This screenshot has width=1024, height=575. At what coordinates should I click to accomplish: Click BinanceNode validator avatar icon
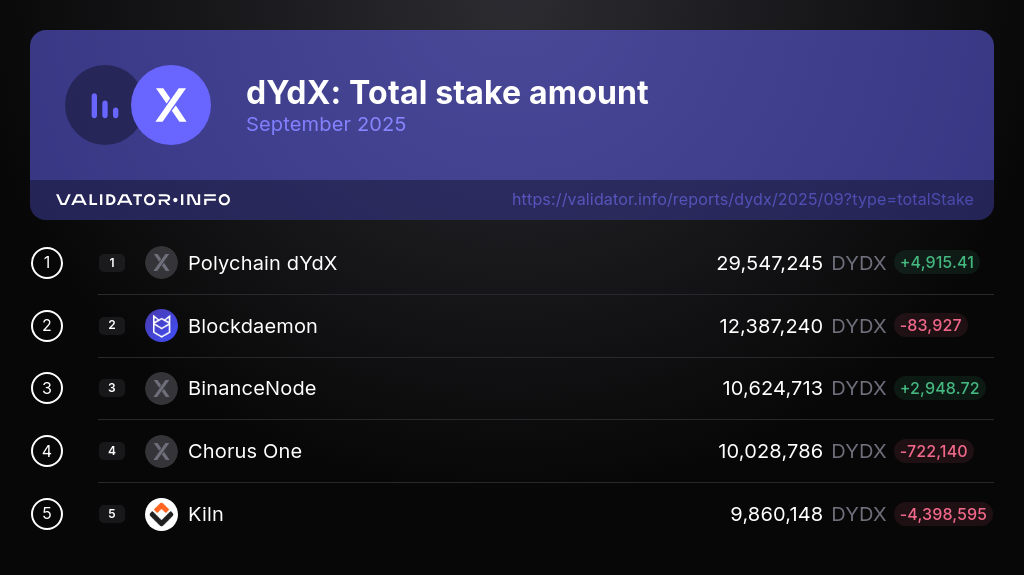[x=161, y=388]
